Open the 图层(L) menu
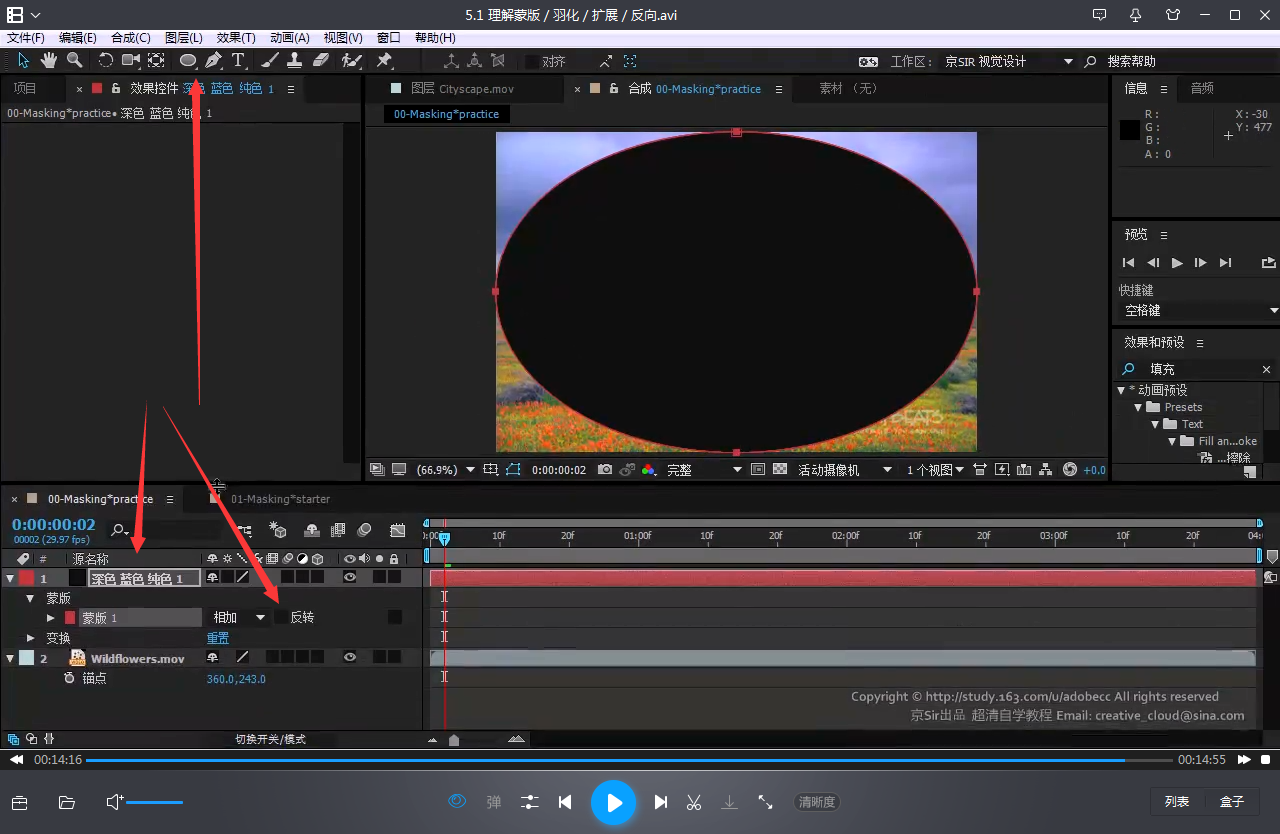1280x834 pixels. (183, 37)
